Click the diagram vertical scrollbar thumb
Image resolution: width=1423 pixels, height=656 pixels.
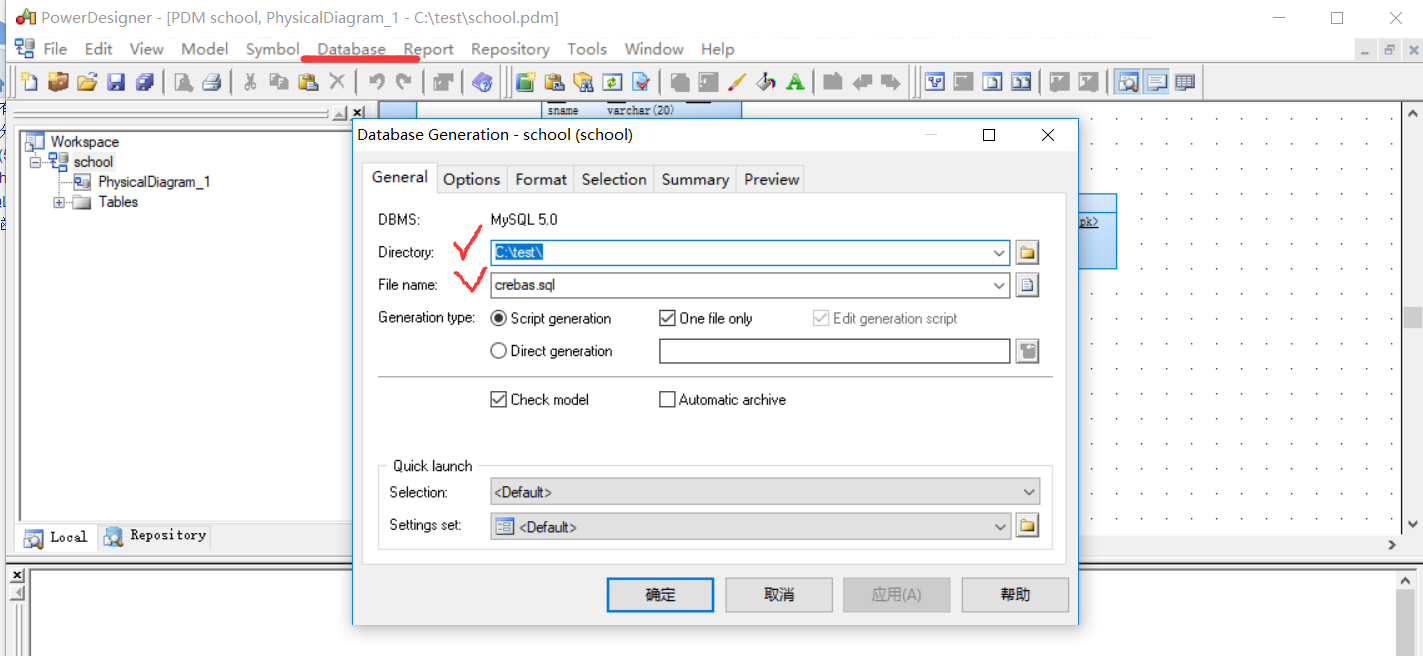pyautogui.click(x=1412, y=317)
